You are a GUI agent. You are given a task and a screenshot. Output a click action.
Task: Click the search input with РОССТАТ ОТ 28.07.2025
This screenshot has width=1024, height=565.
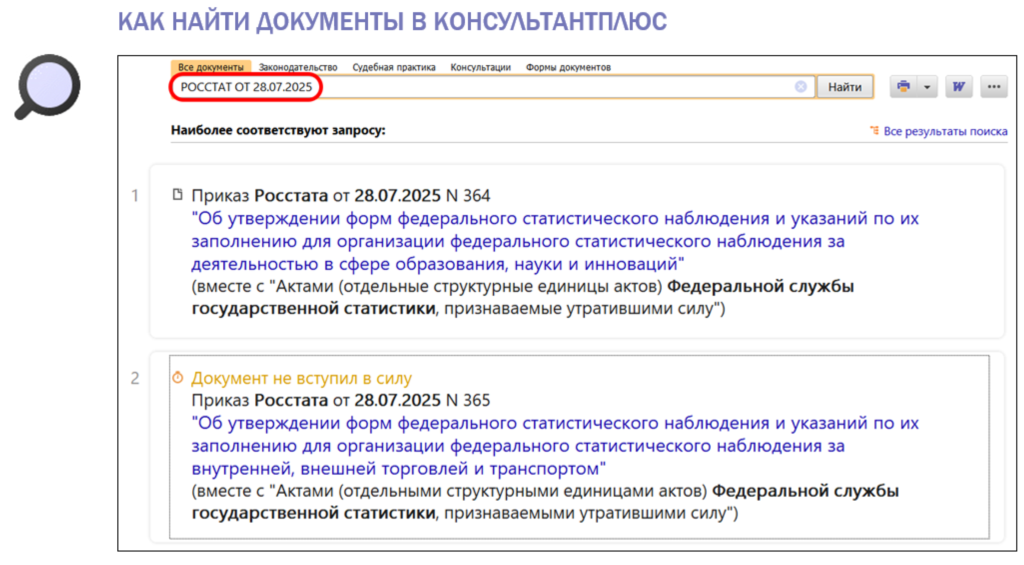(493, 87)
